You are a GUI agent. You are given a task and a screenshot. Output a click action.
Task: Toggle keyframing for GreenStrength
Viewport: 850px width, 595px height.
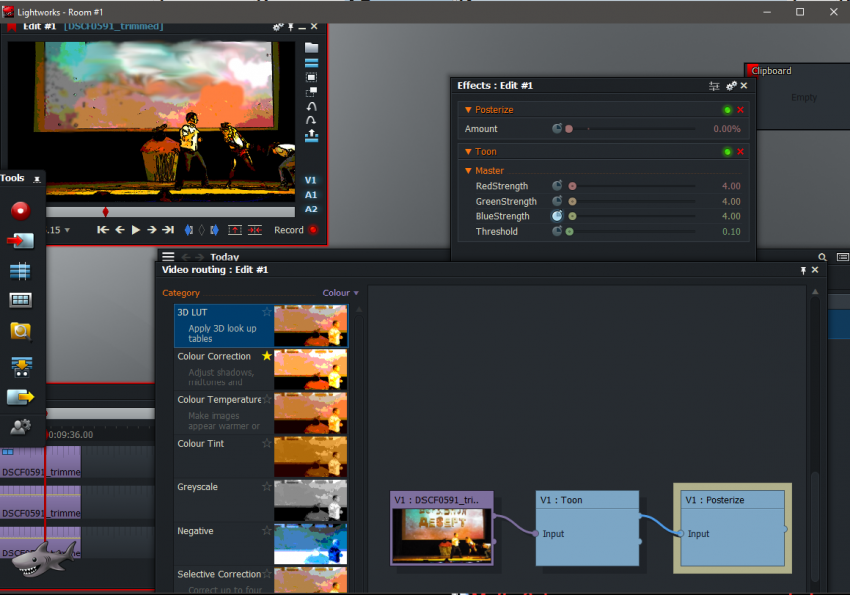[557, 201]
